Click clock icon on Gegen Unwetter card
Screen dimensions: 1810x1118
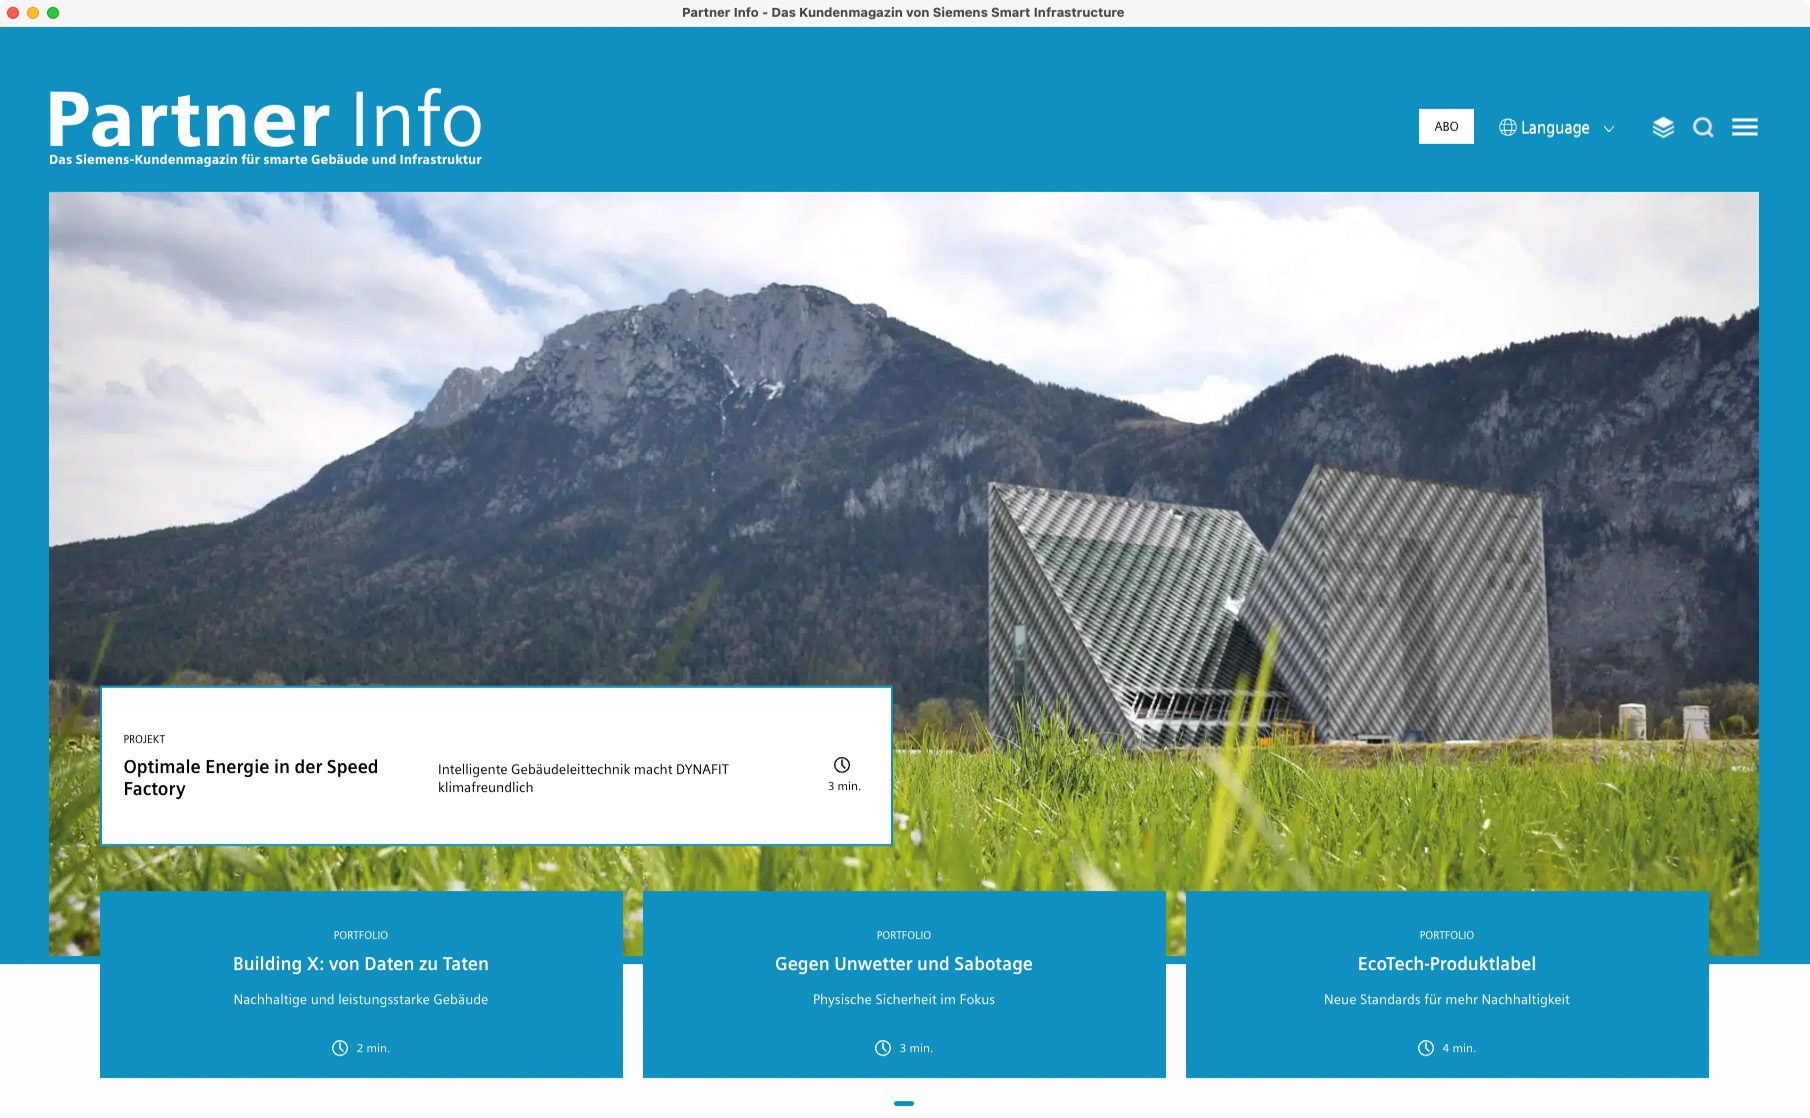coord(883,1048)
